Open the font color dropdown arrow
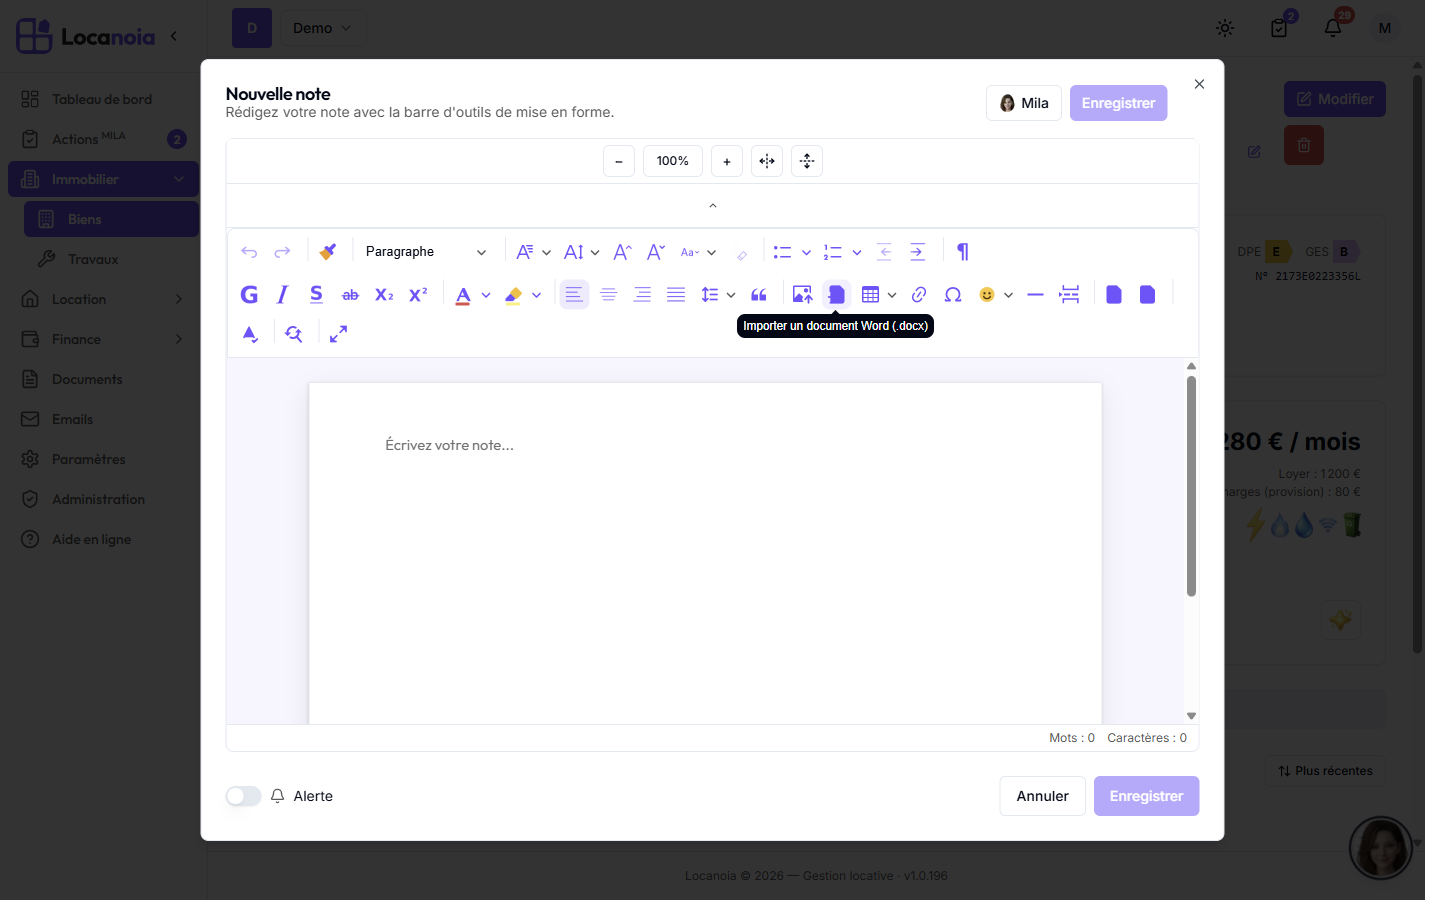The height and width of the screenshot is (900, 1440). (x=486, y=295)
